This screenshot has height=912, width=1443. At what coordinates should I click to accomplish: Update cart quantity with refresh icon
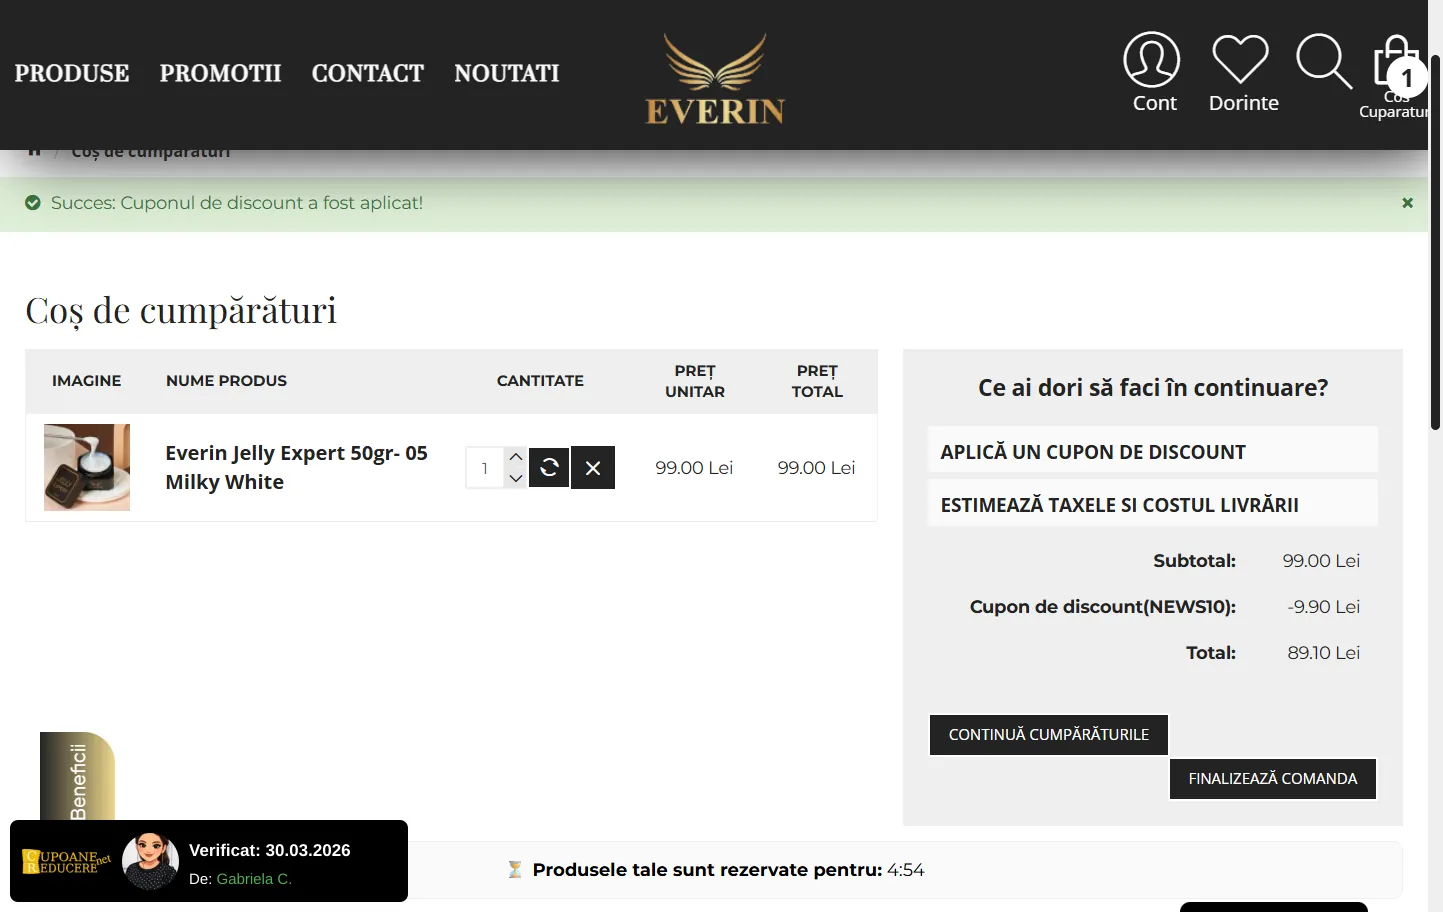(549, 467)
